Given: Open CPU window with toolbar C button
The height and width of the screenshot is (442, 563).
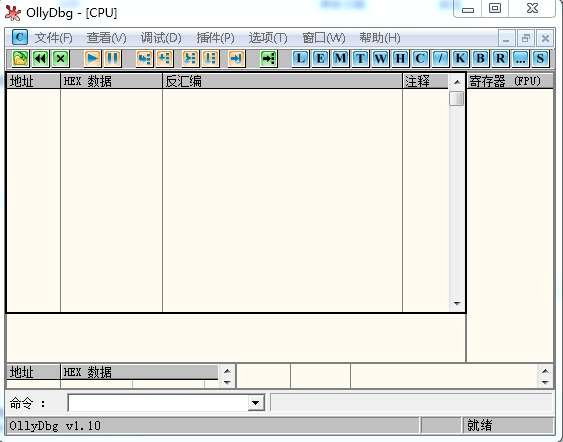Looking at the screenshot, I should [x=420, y=59].
